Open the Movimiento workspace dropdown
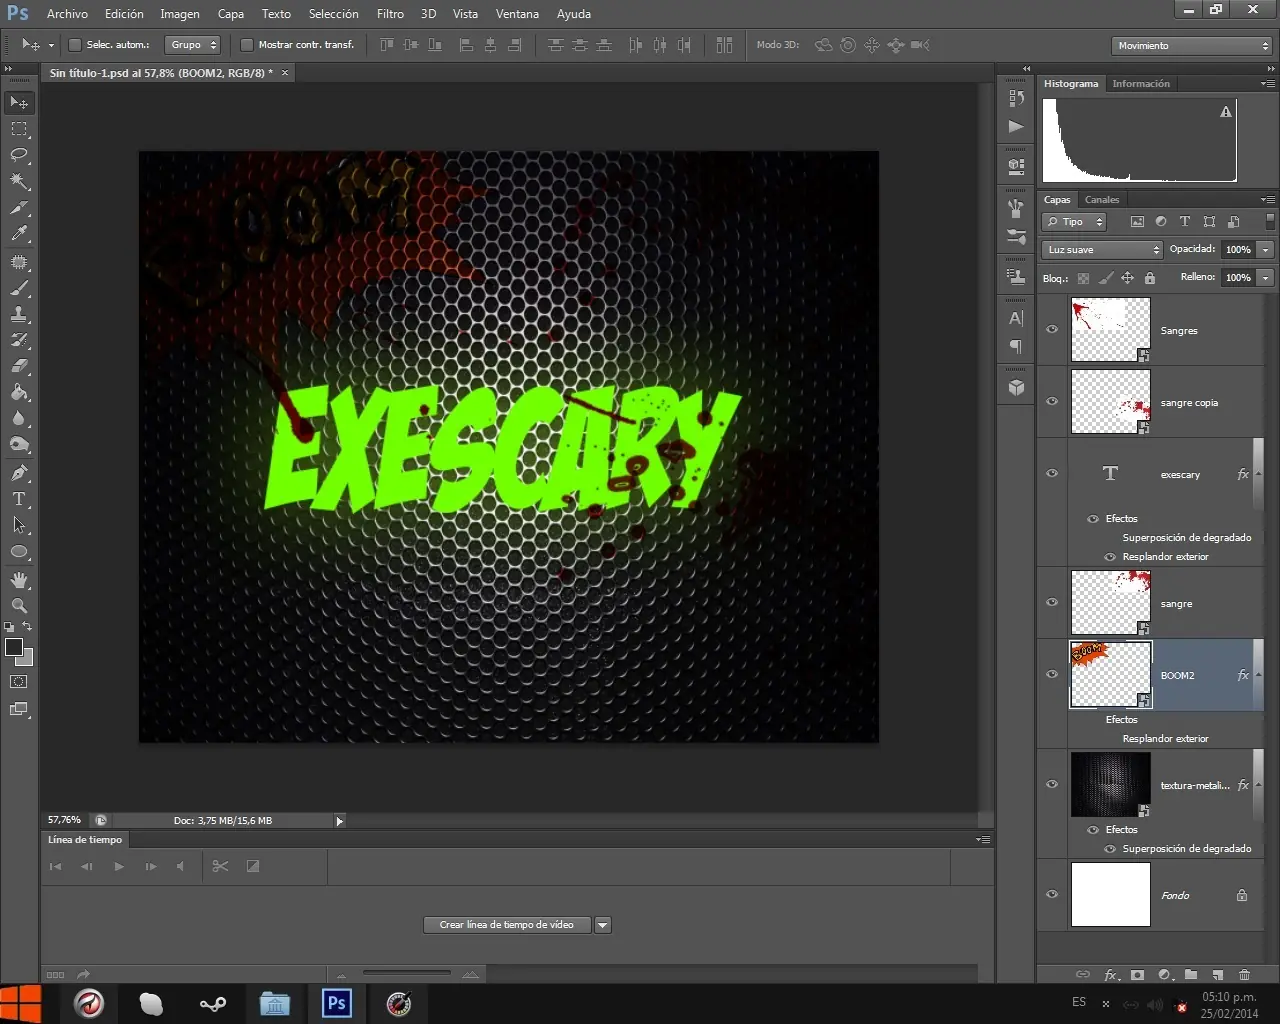 (x=1192, y=46)
